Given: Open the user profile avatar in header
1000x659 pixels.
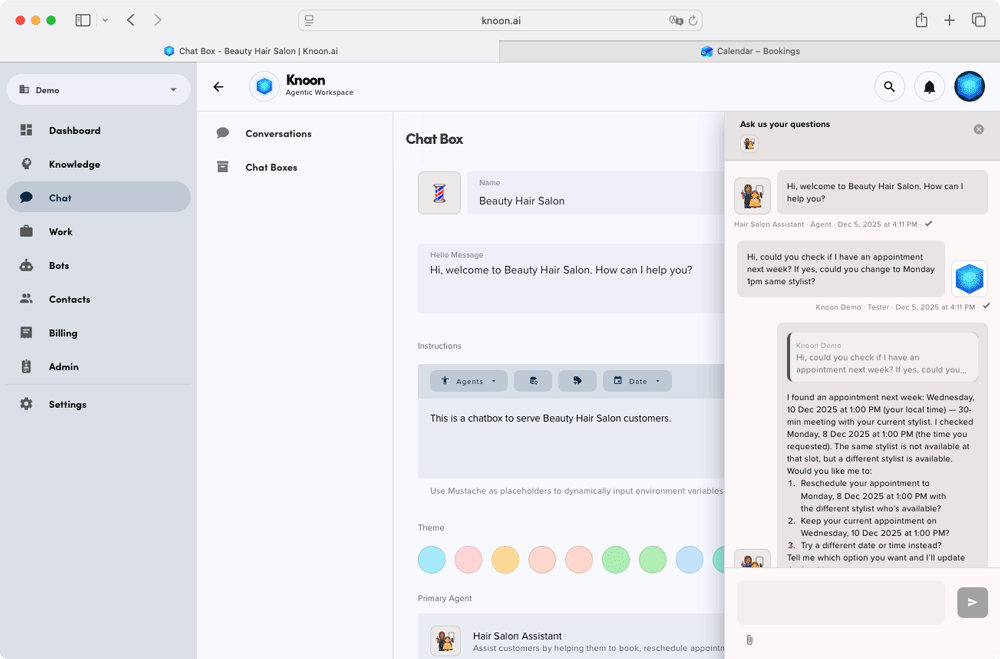Looking at the screenshot, I should point(969,87).
